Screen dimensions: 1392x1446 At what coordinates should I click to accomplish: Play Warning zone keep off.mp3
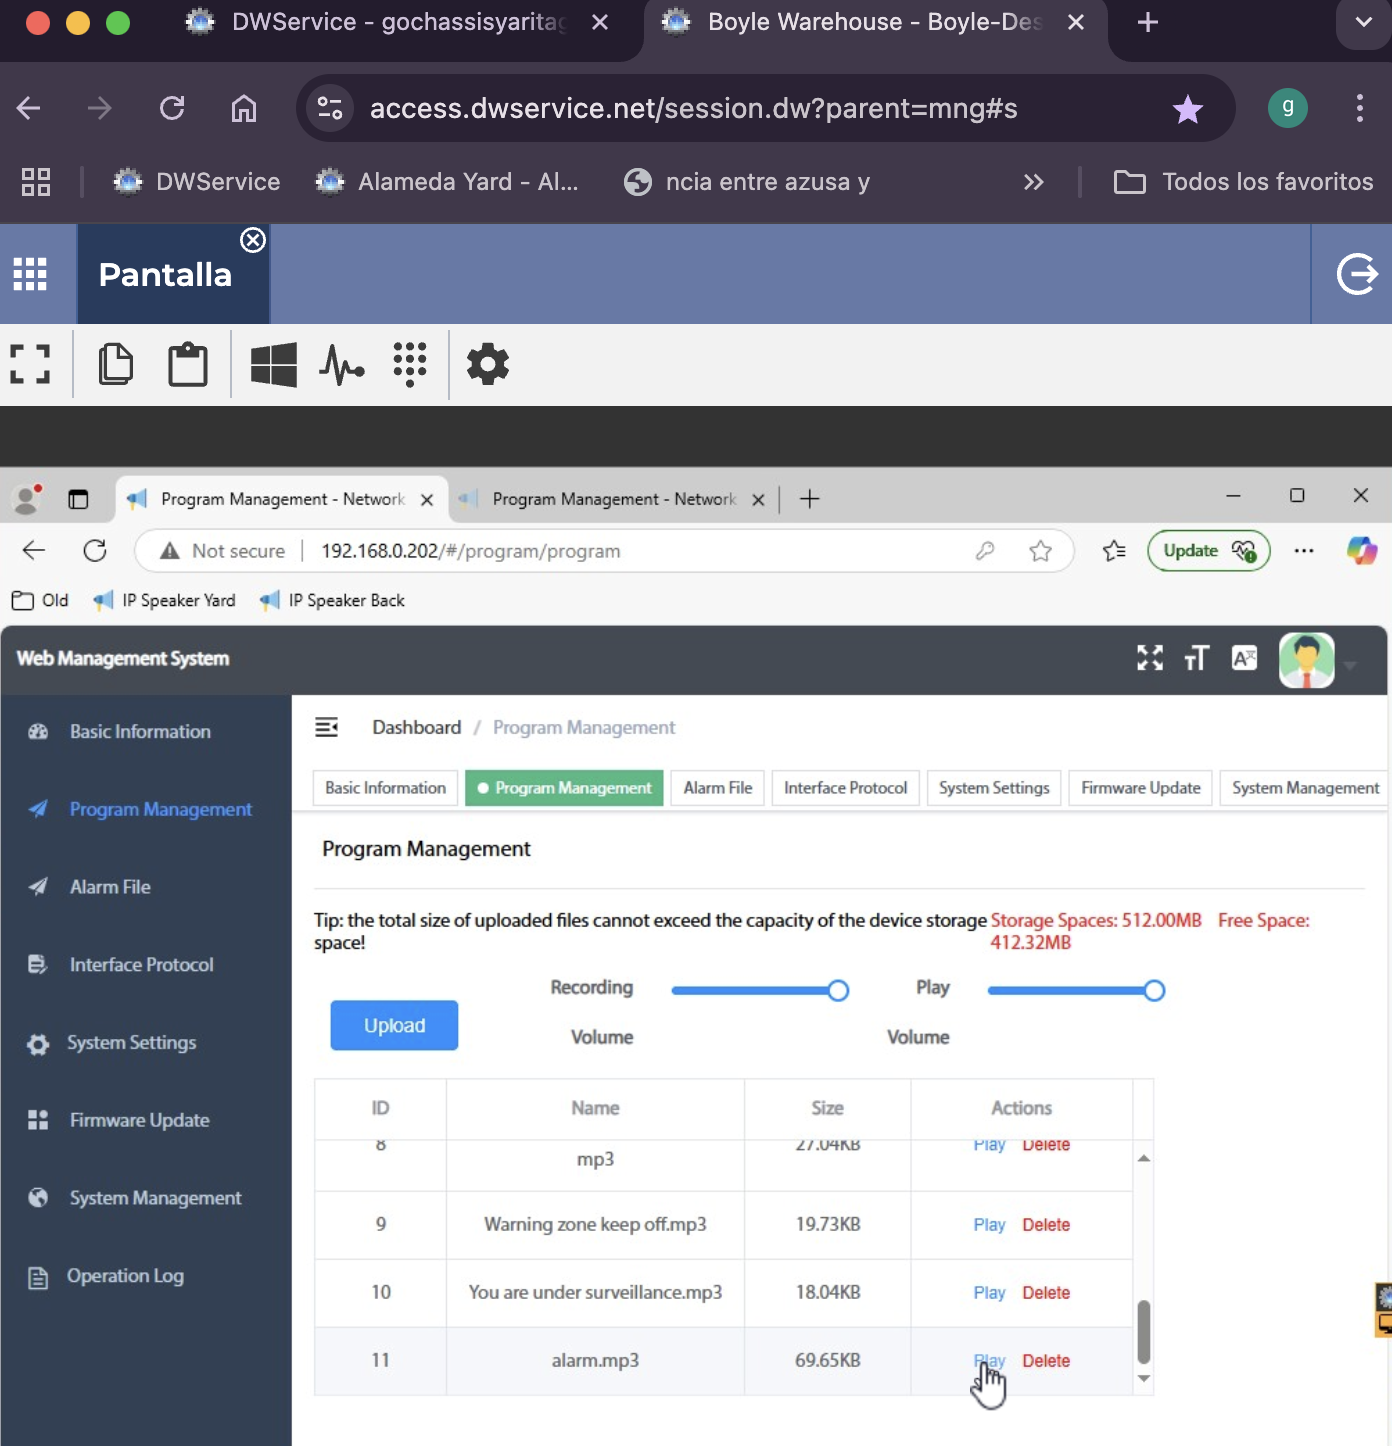(989, 1225)
